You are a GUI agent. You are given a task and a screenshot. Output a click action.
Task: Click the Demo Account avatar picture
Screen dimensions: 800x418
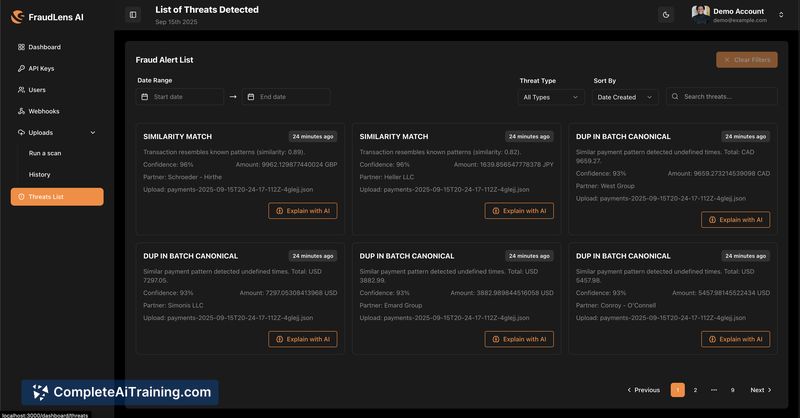point(701,14)
